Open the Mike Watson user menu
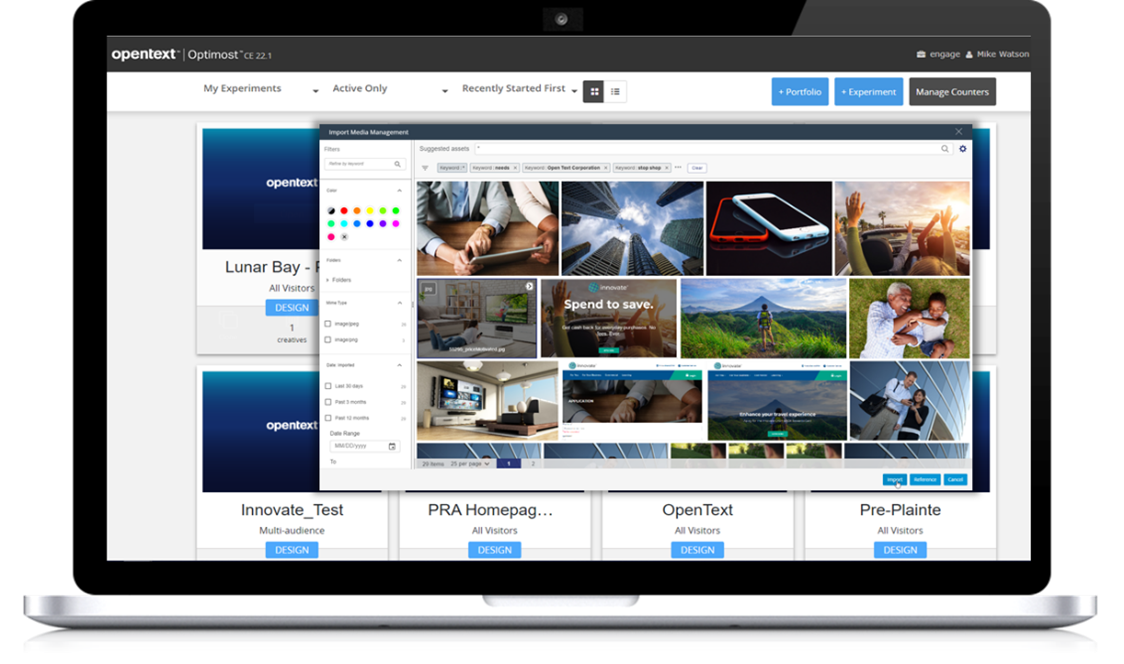This screenshot has width=1124, height=664. tap(997, 54)
